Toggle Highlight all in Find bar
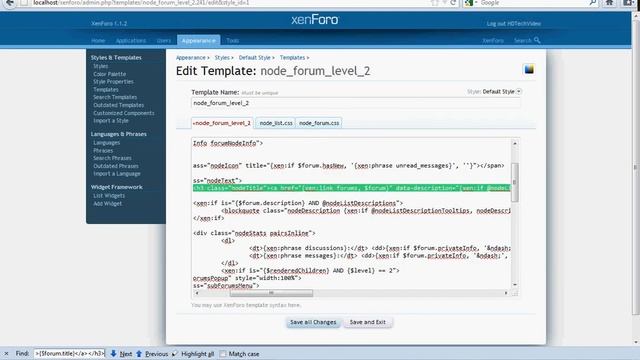Screen dimensions: 640x360 click(193, 354)
